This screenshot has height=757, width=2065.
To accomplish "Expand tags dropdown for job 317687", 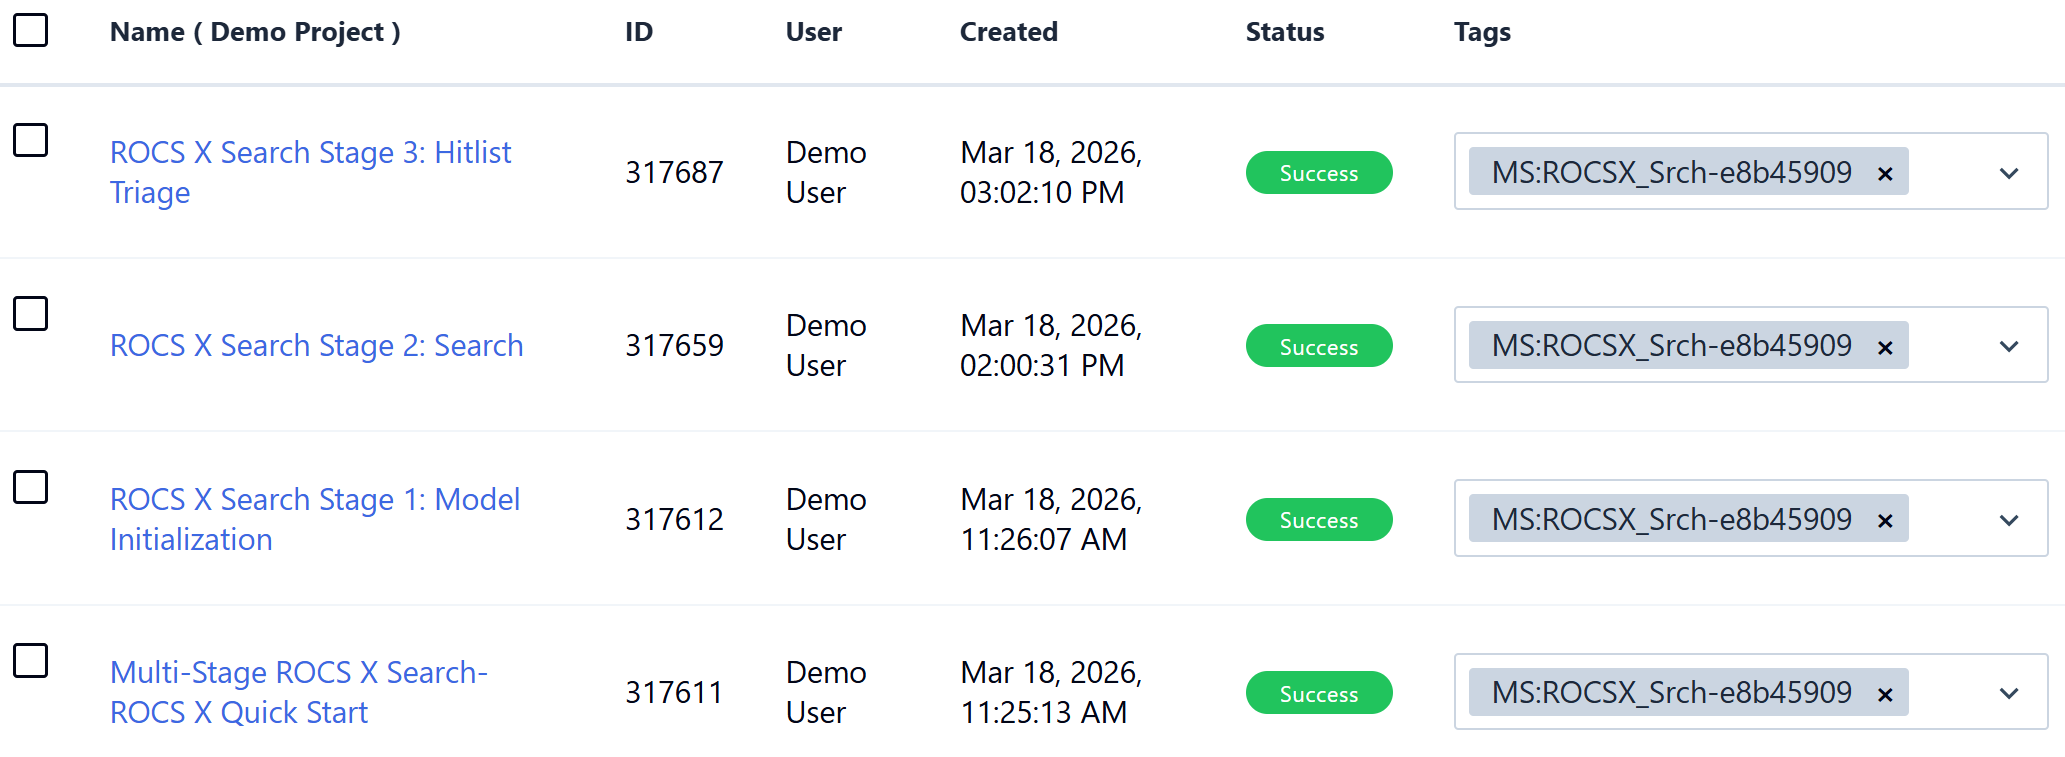I will (x=2008, y=173).
